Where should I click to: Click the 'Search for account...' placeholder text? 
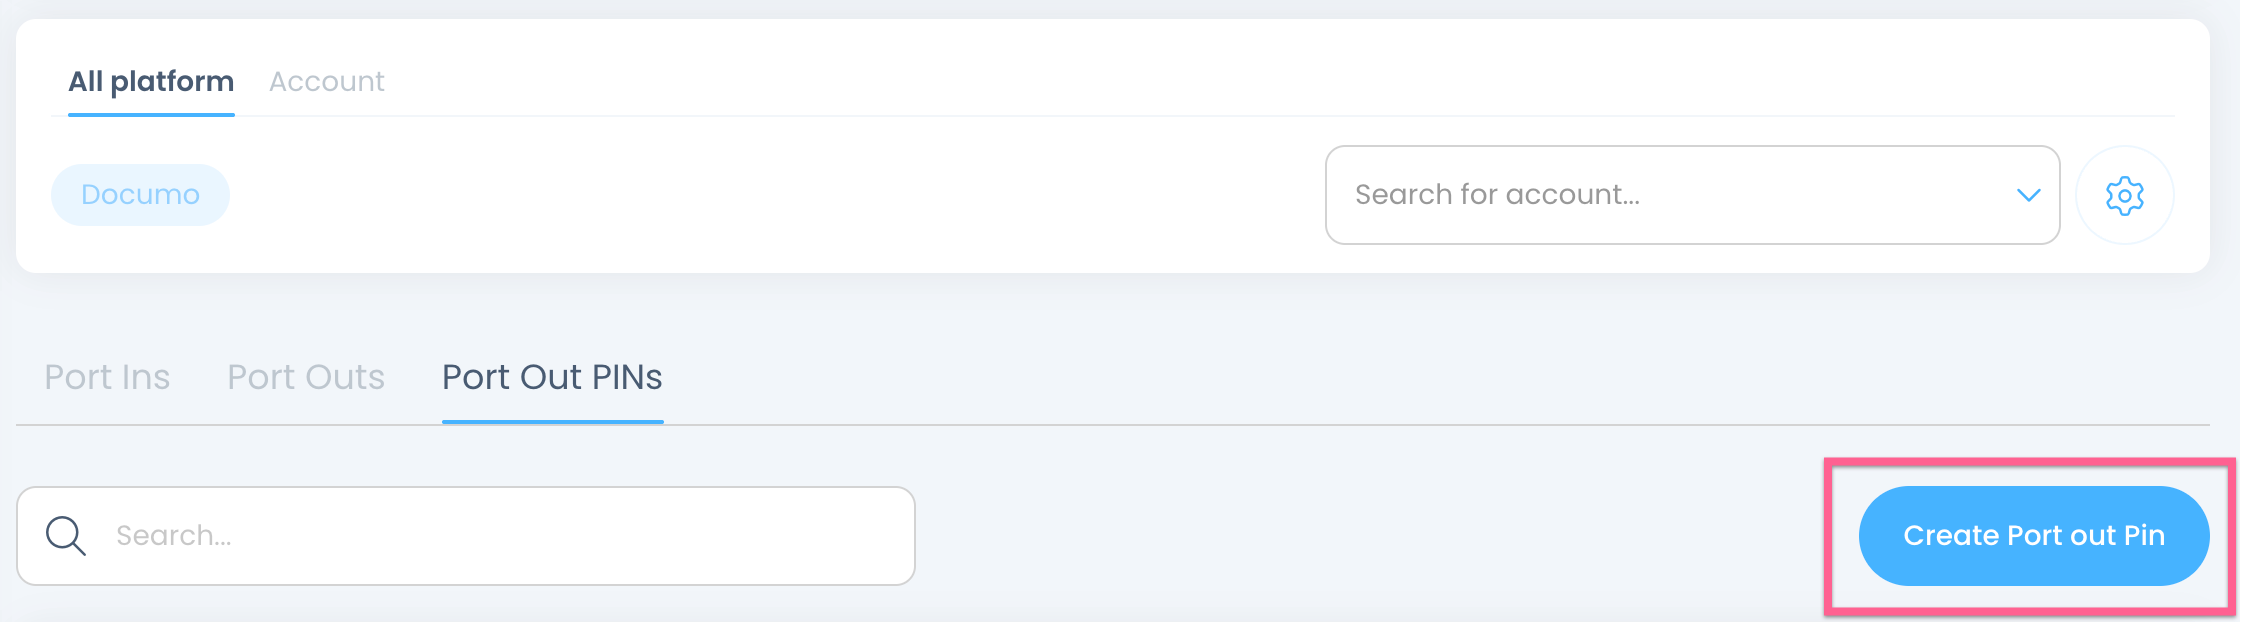[x=1497, y=195]
